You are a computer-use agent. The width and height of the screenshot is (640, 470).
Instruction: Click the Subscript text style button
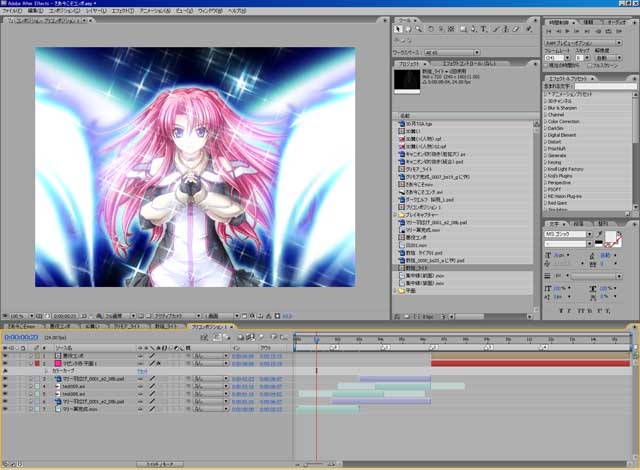click(608, 311)
